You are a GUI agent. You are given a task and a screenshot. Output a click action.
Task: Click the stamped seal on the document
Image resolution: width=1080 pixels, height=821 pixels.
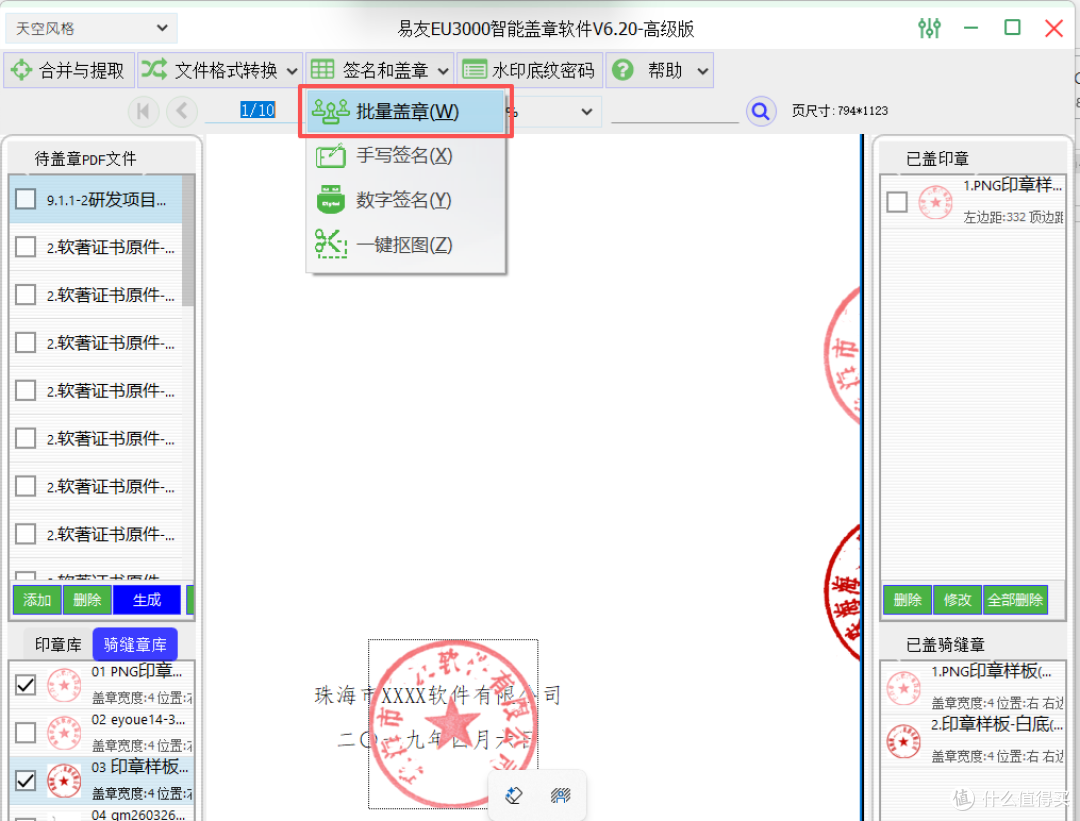tap(453, 723)
